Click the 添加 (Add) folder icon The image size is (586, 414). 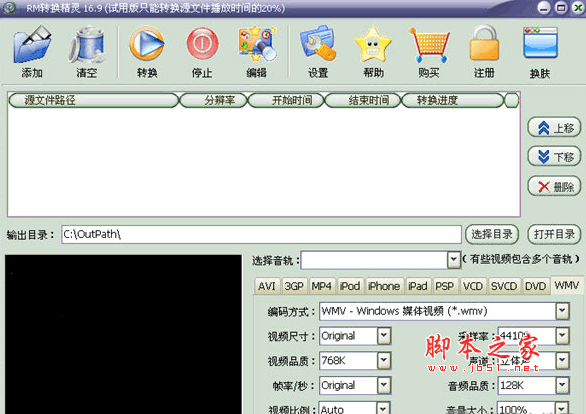click(x=32, y=44)
